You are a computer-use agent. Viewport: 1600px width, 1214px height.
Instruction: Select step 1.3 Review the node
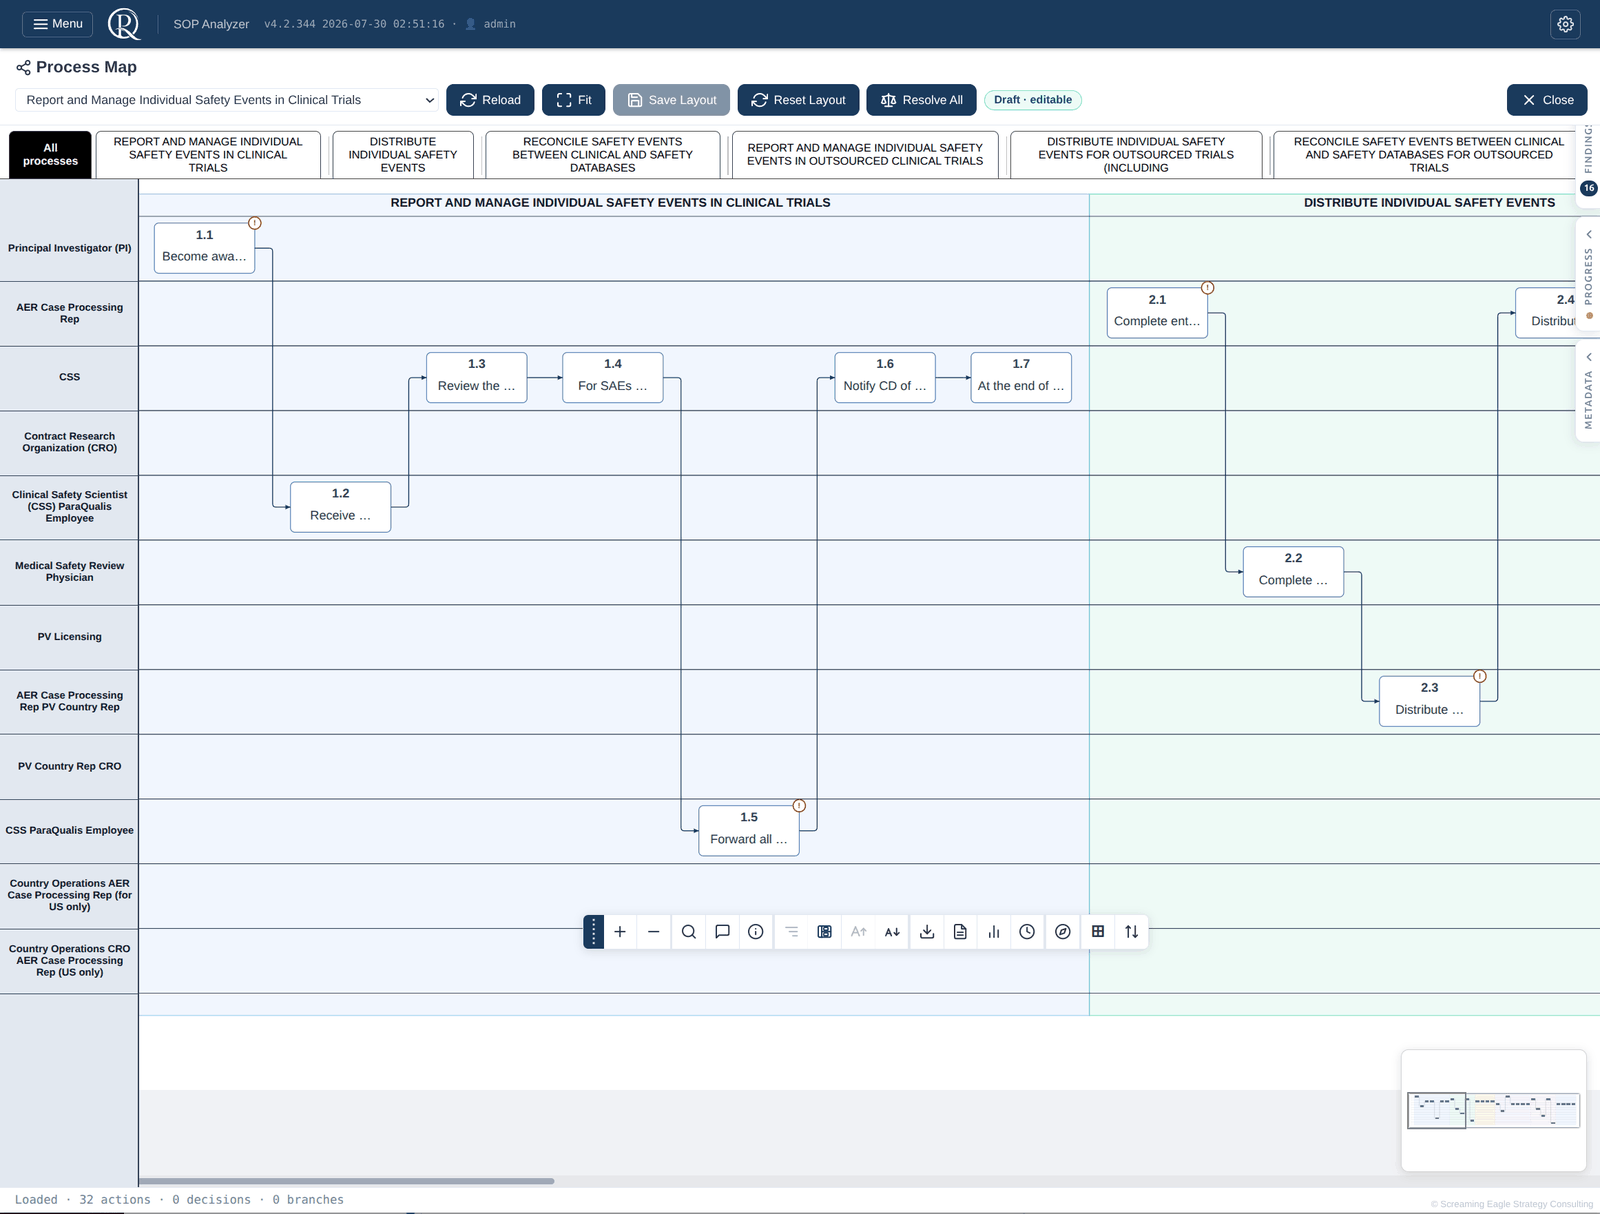(476, 377)
